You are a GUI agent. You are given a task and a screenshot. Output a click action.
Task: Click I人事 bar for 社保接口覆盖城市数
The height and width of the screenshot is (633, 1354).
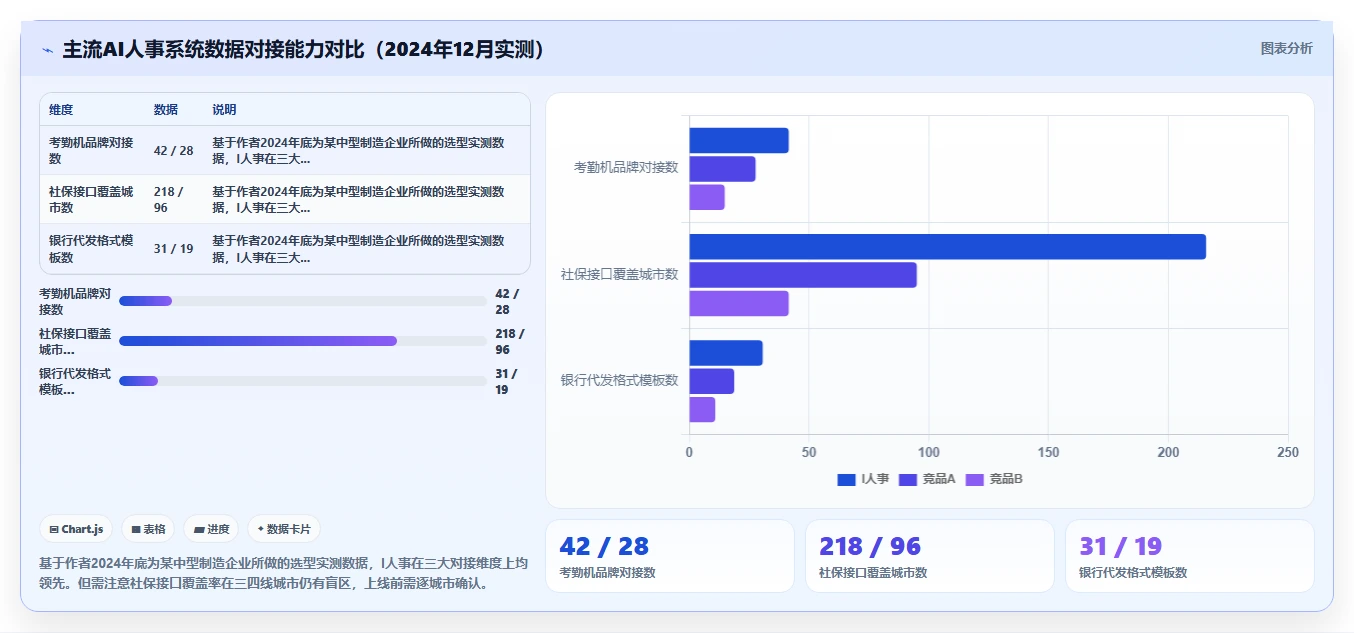(947, 246)
